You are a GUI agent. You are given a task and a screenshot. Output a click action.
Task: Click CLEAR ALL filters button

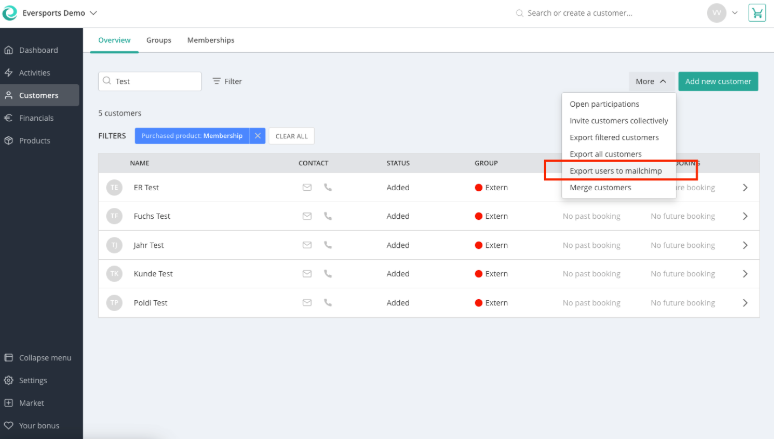(x=291, y=136)
